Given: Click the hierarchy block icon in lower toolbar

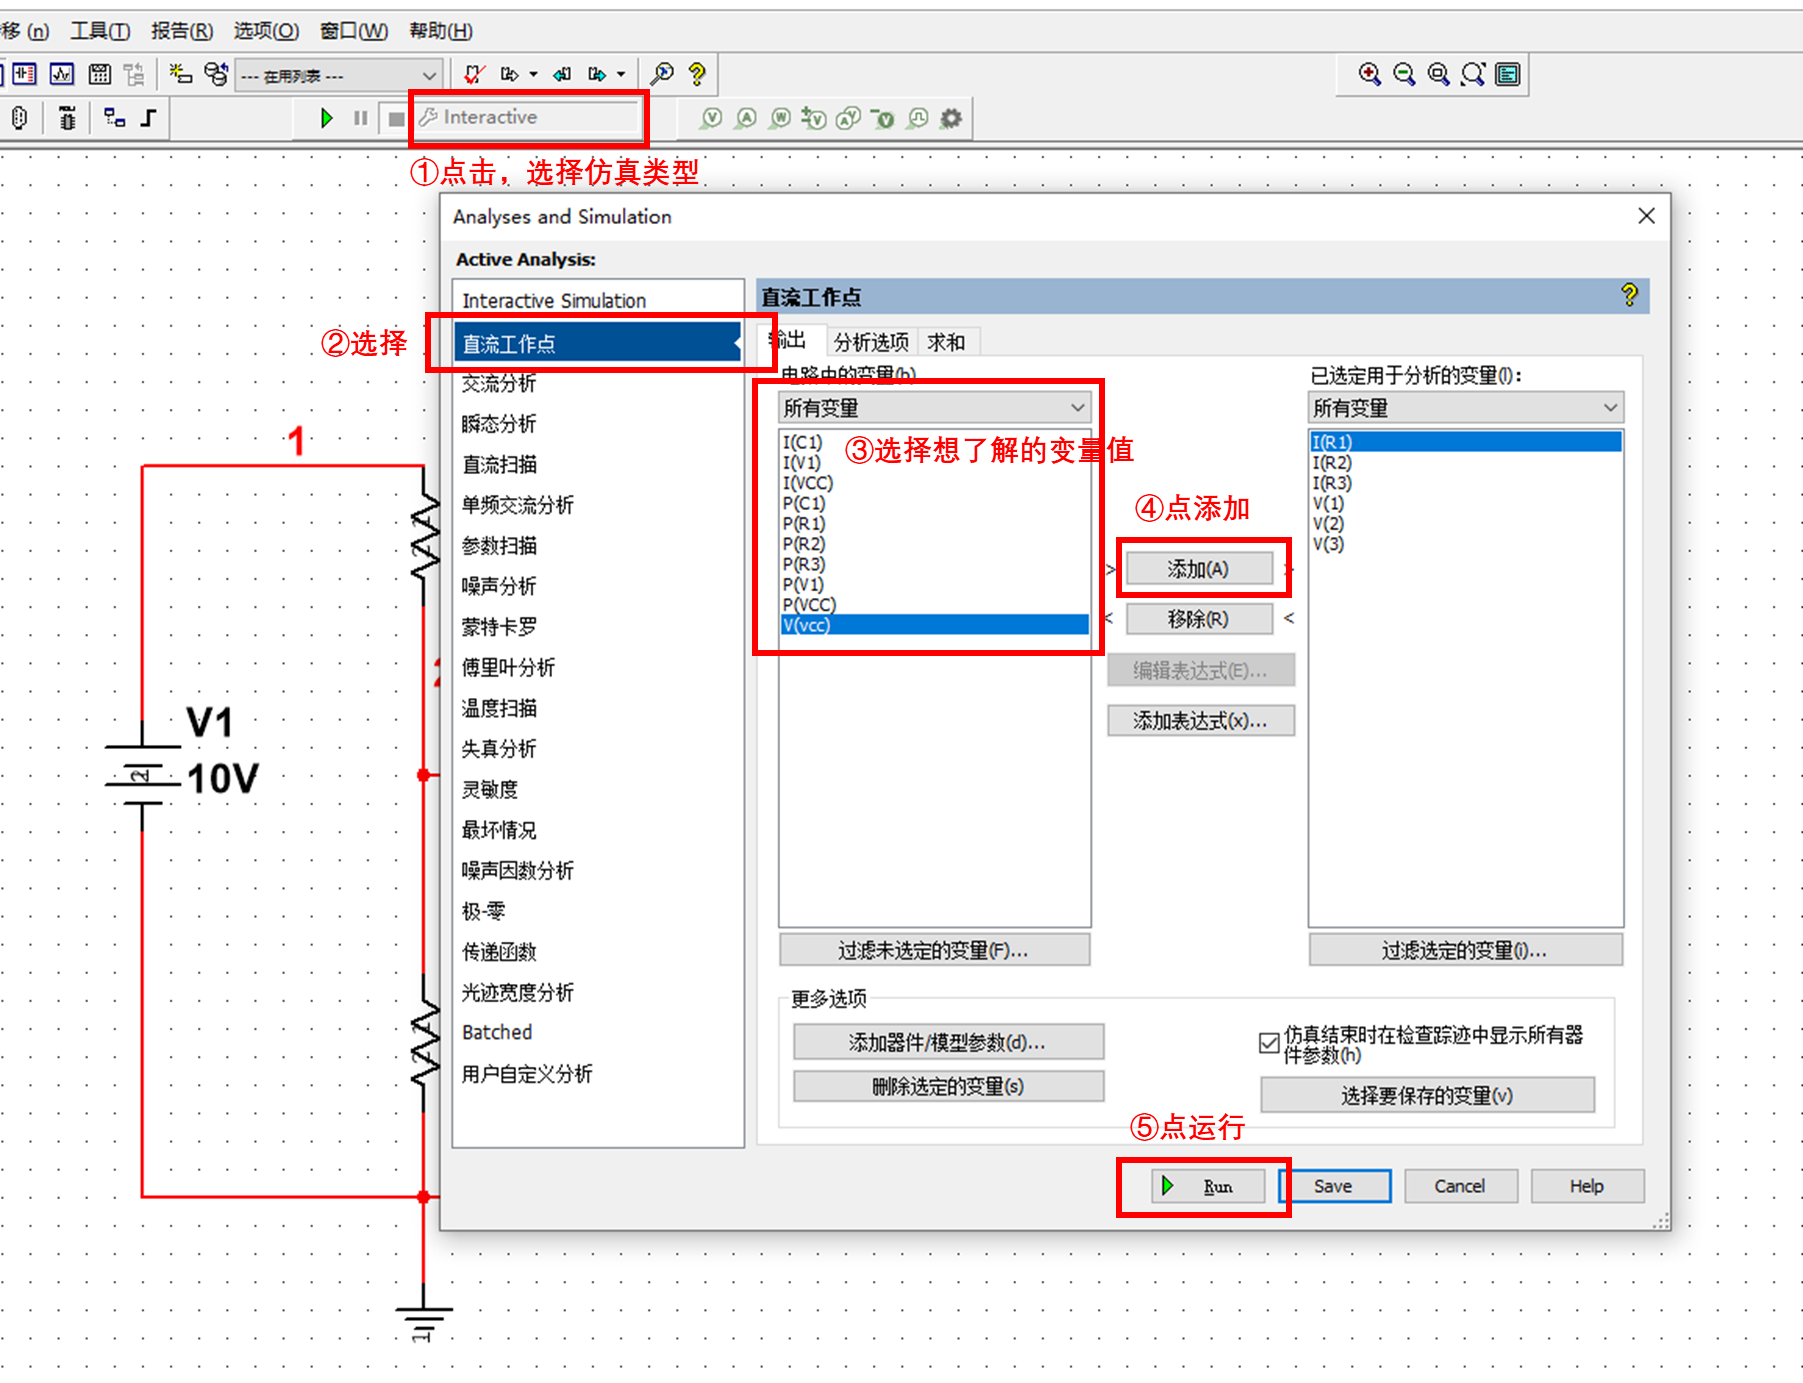Looking at the screenshot, I should (115, 118).
